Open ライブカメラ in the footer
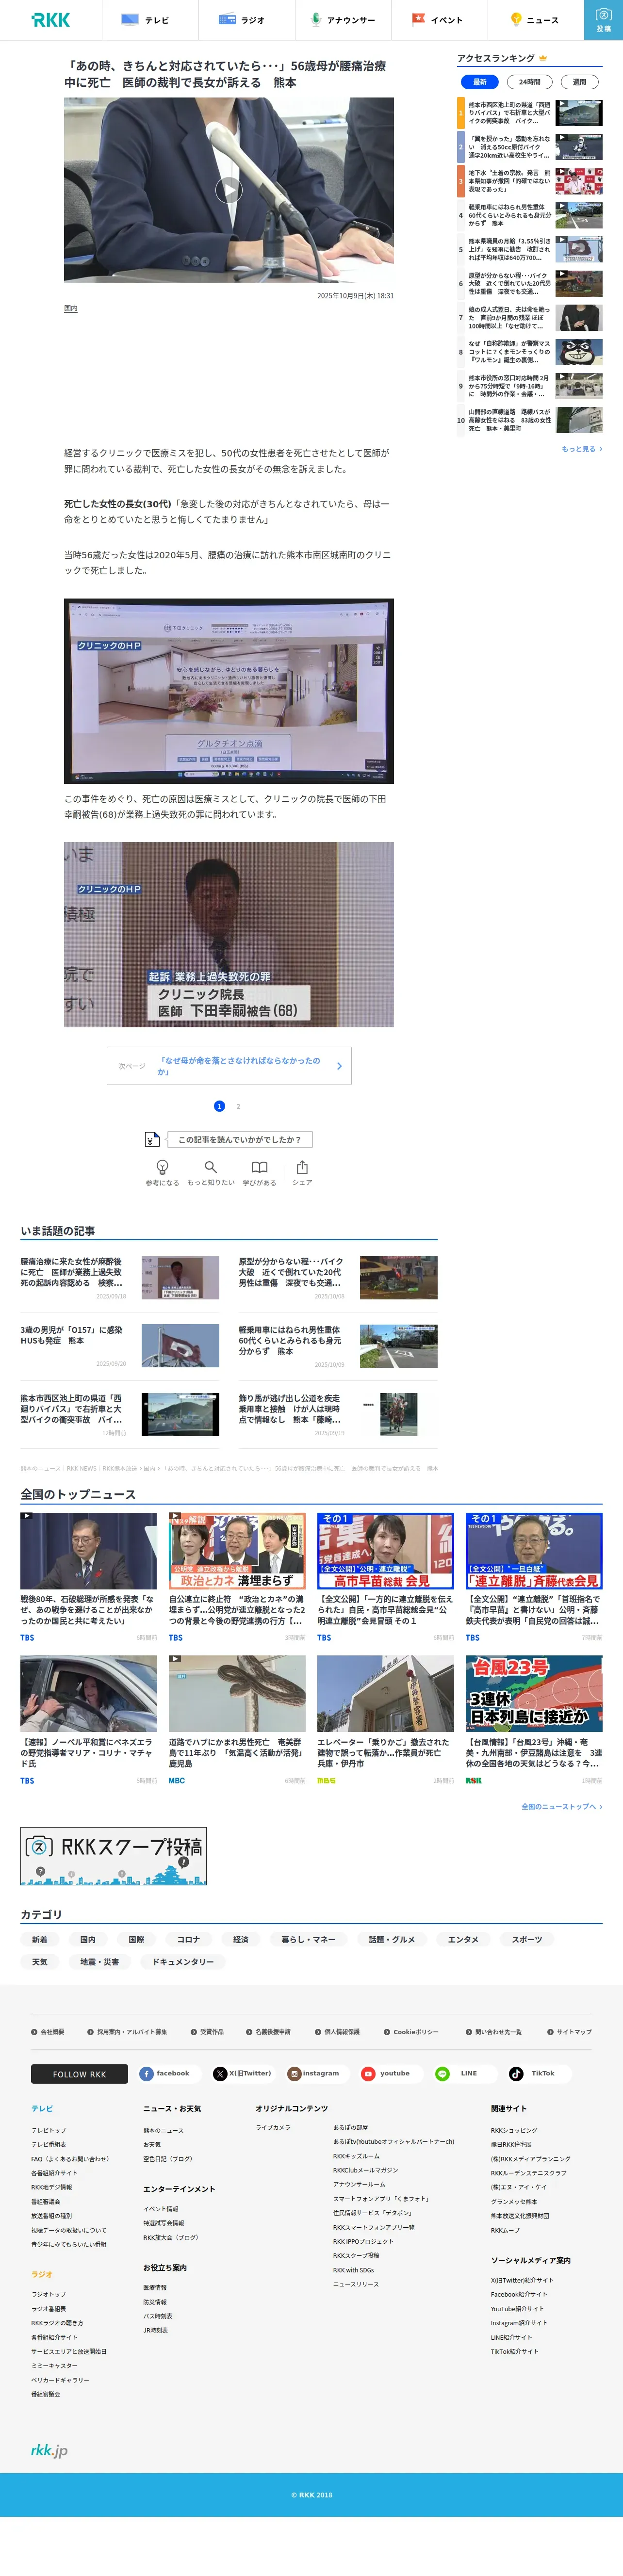 pos(273,2127)
